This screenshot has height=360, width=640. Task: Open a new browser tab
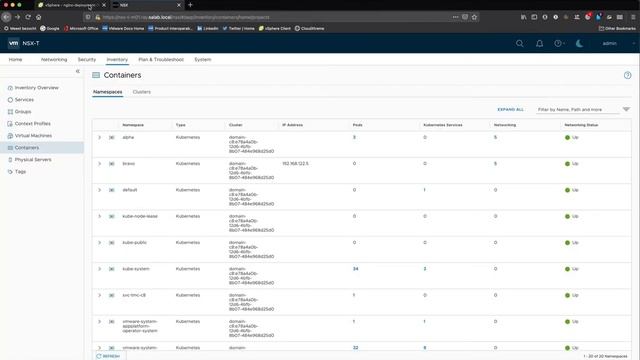point(190,5)
